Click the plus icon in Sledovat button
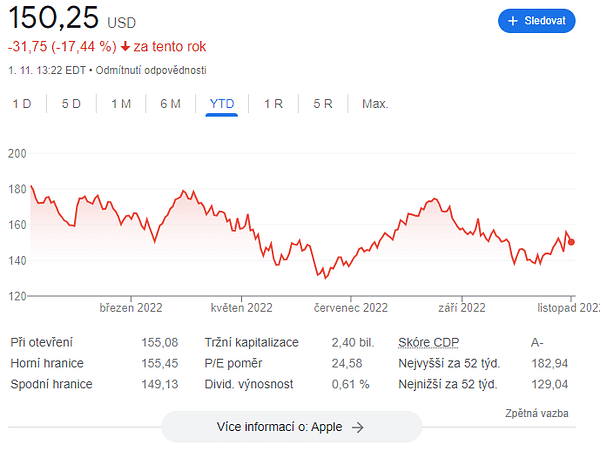Viewport: 600px width, 451px height. point(513,21)
